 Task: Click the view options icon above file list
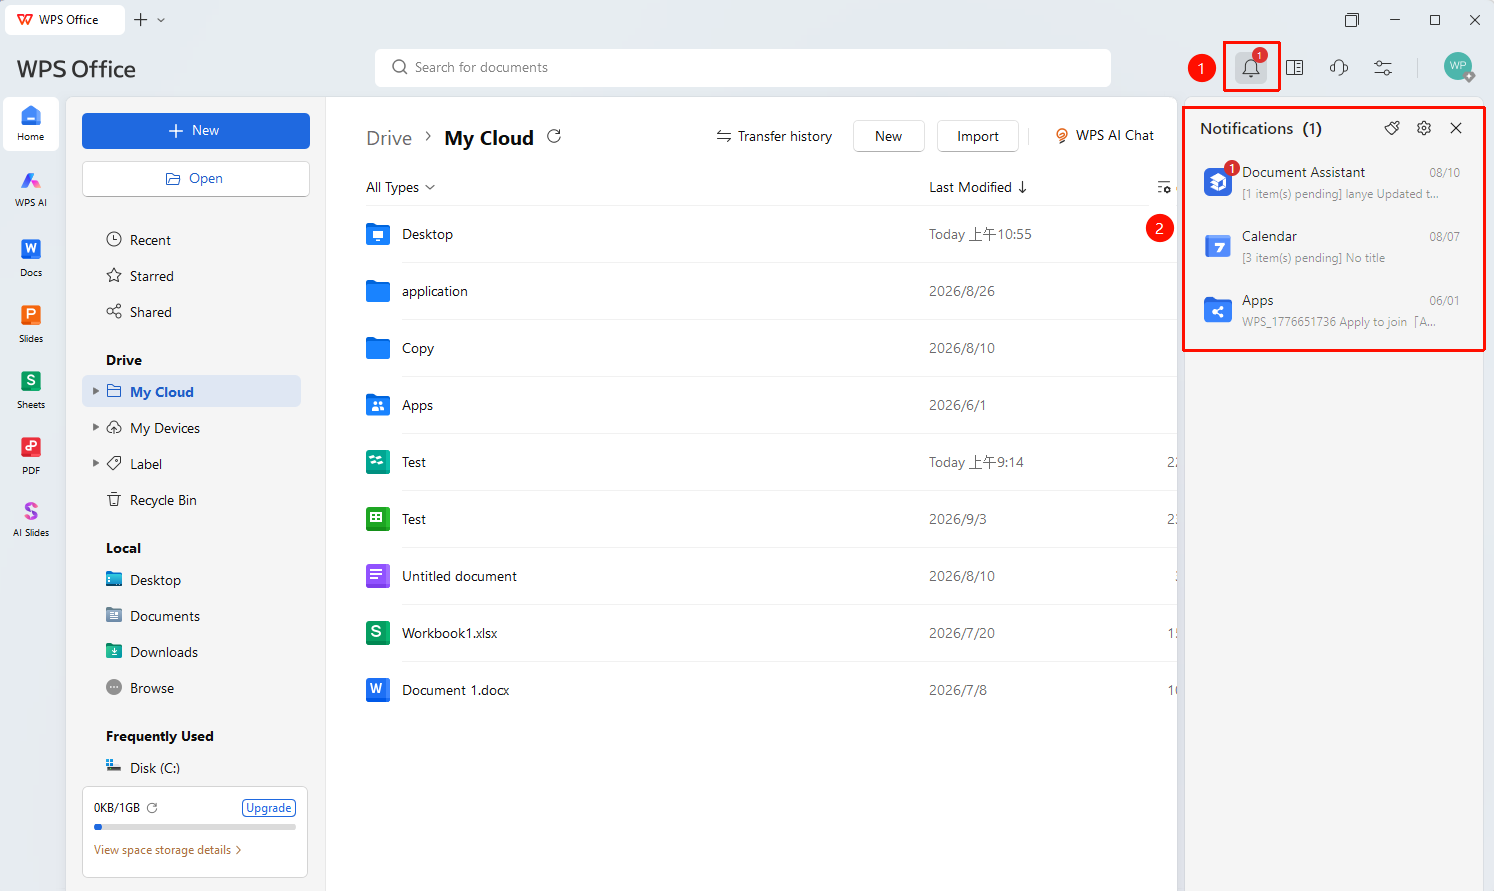click(1164, 187)
